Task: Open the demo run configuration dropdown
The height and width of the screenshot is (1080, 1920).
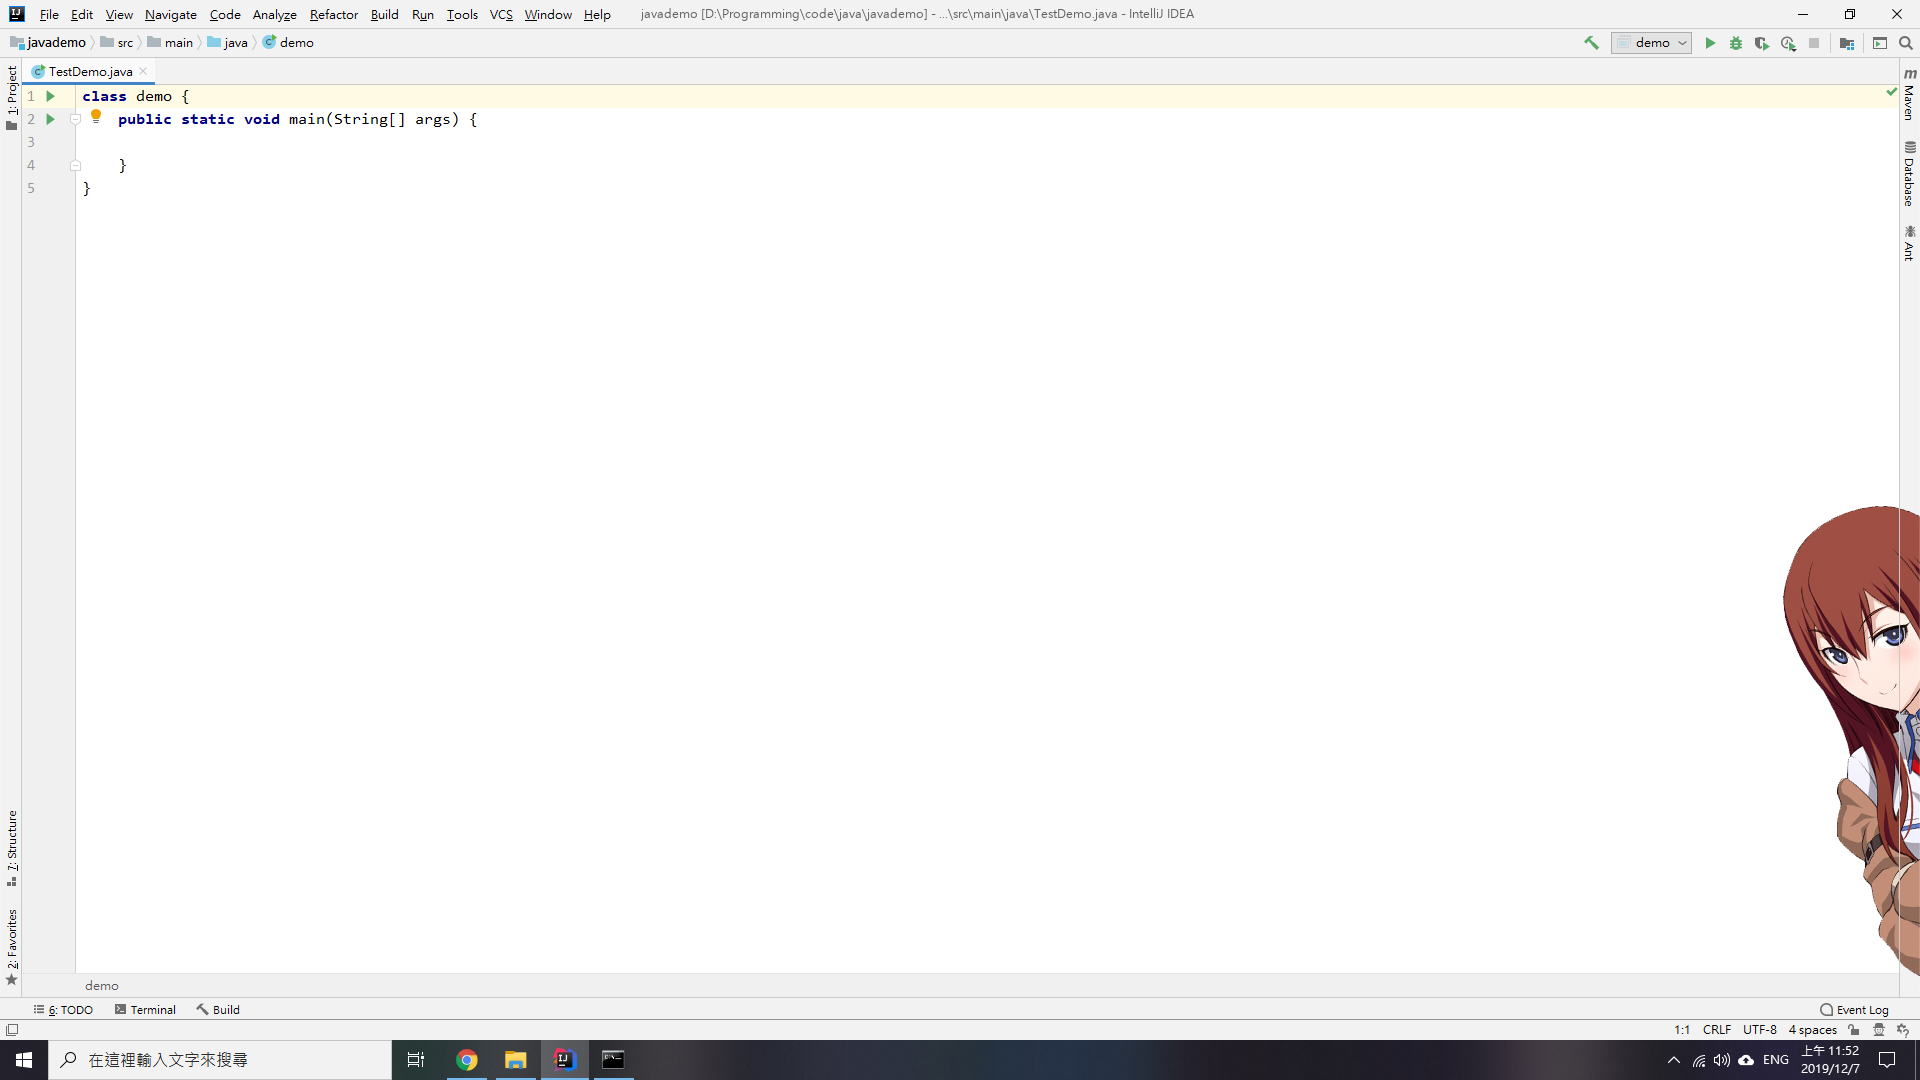Action: click(1651, 43)
